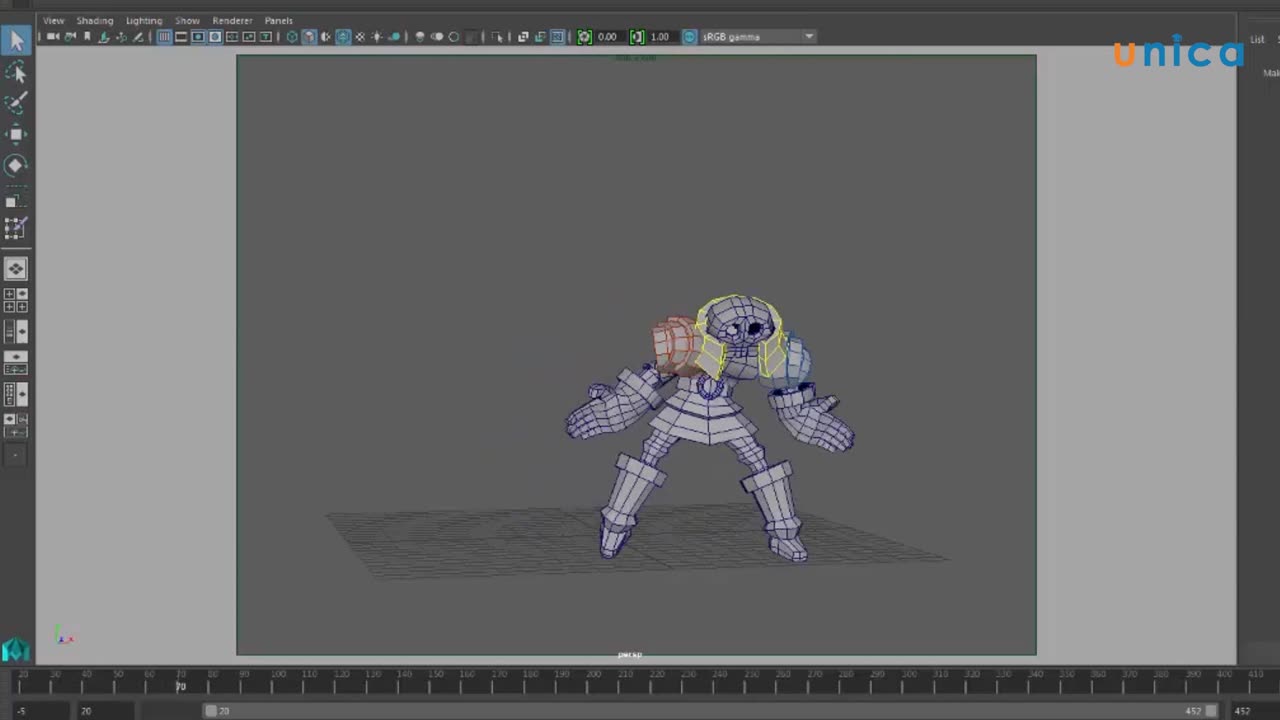Screen dimensions: 1280x720
Task: Open the Panels menu
Action: pyautogui.click(x=278, y=20)
